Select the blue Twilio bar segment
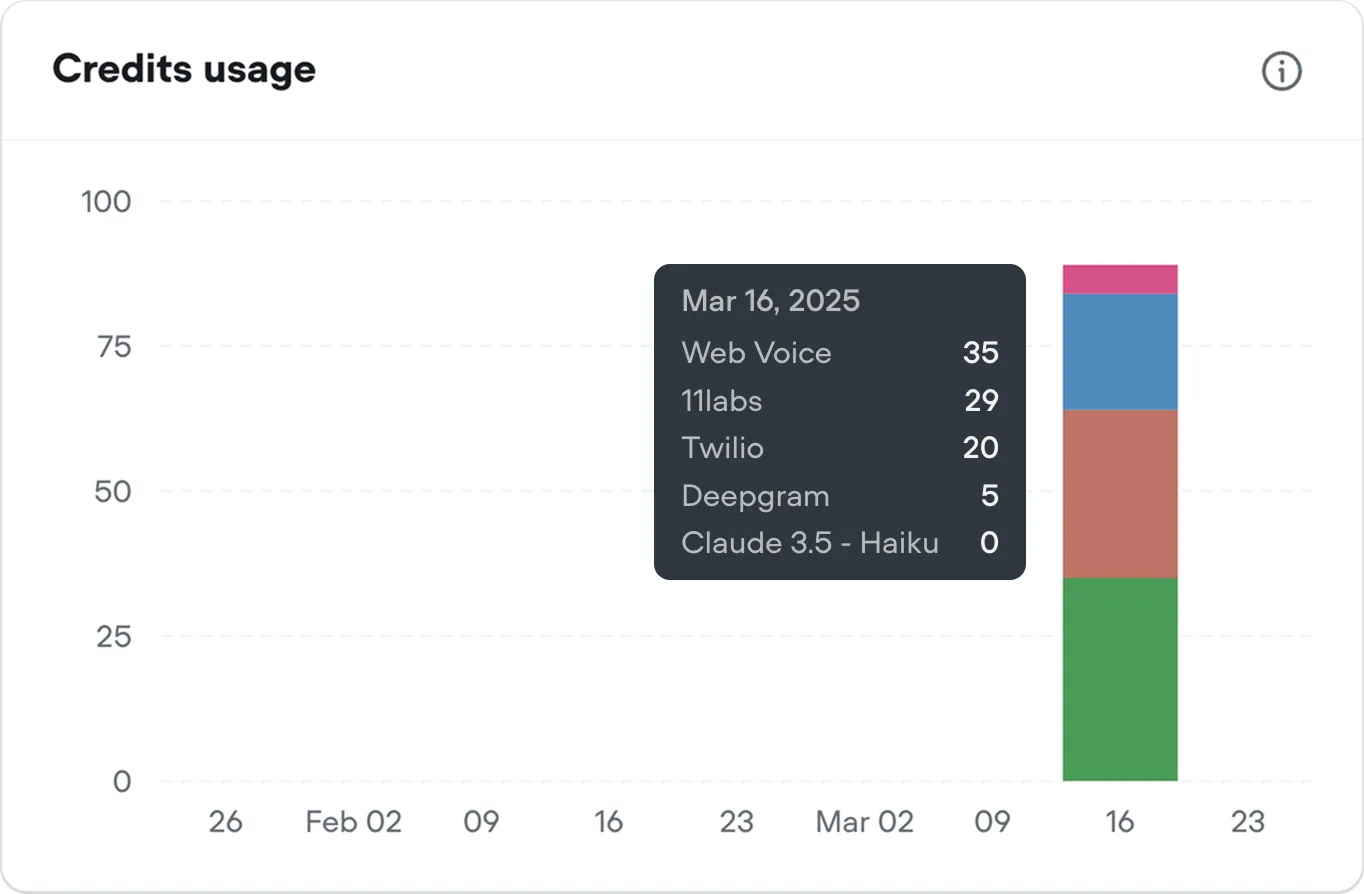Viewport: 1364px width, 894px height. tap(1120, 352)
